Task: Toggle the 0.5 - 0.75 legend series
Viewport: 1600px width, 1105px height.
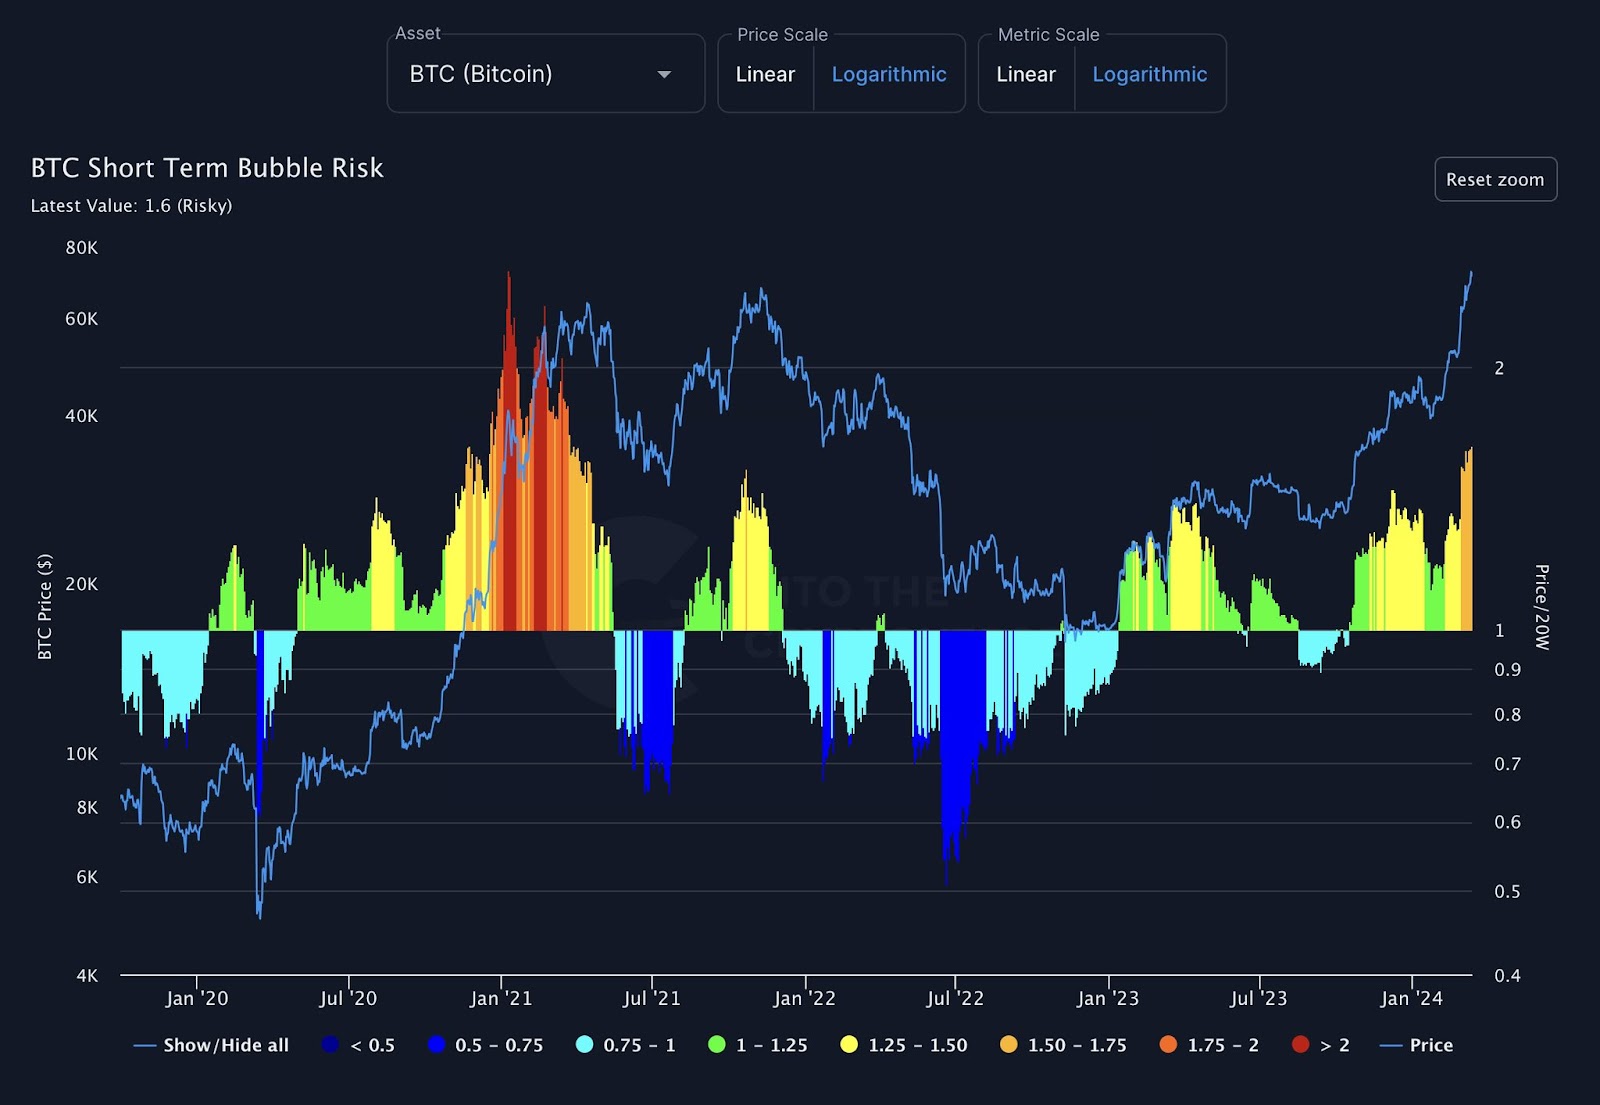Action: (485, 1045)
